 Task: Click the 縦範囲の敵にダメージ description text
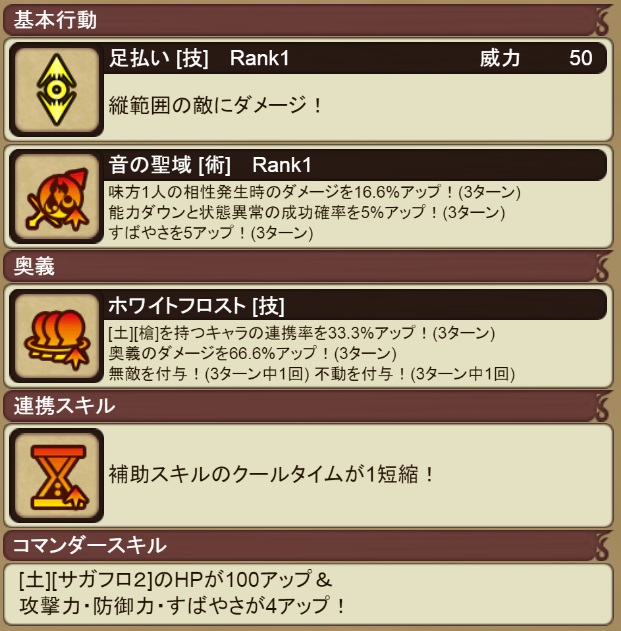pyautogui.click(x=215, y=105)
